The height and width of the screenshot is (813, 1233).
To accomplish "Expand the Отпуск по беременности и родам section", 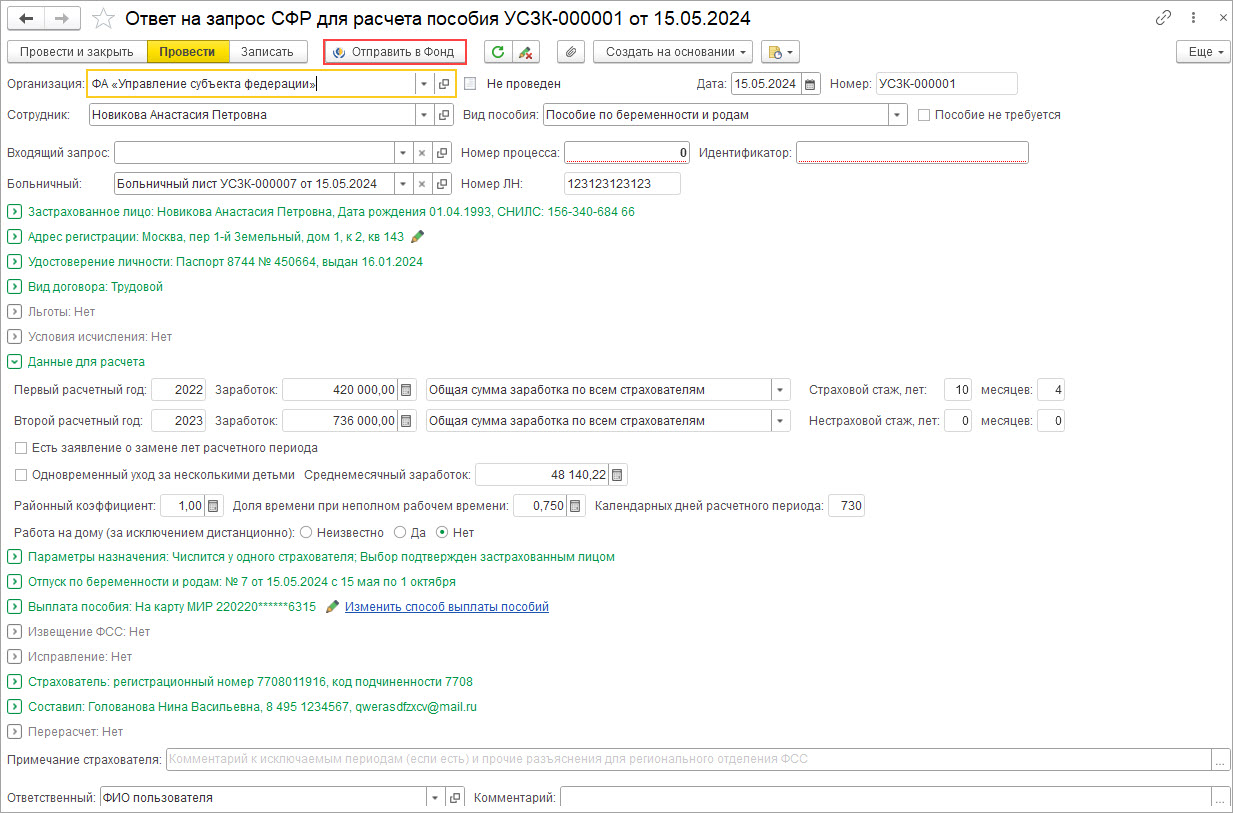I will tap(14, 582).
